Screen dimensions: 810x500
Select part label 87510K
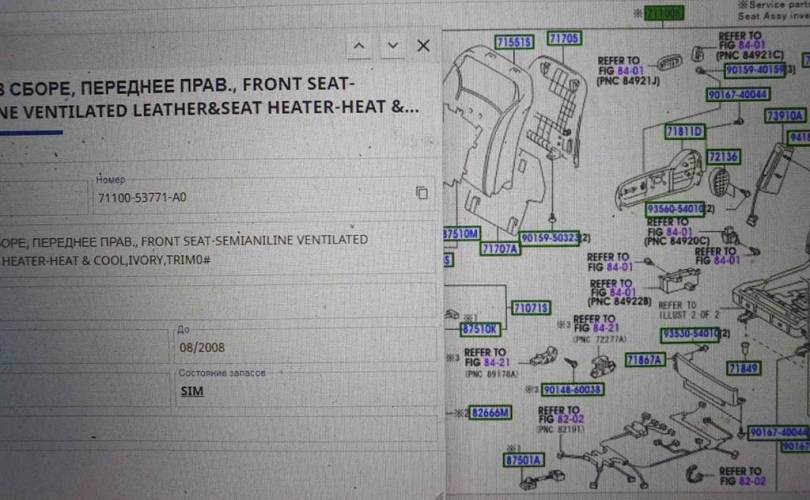pos(480,328)
